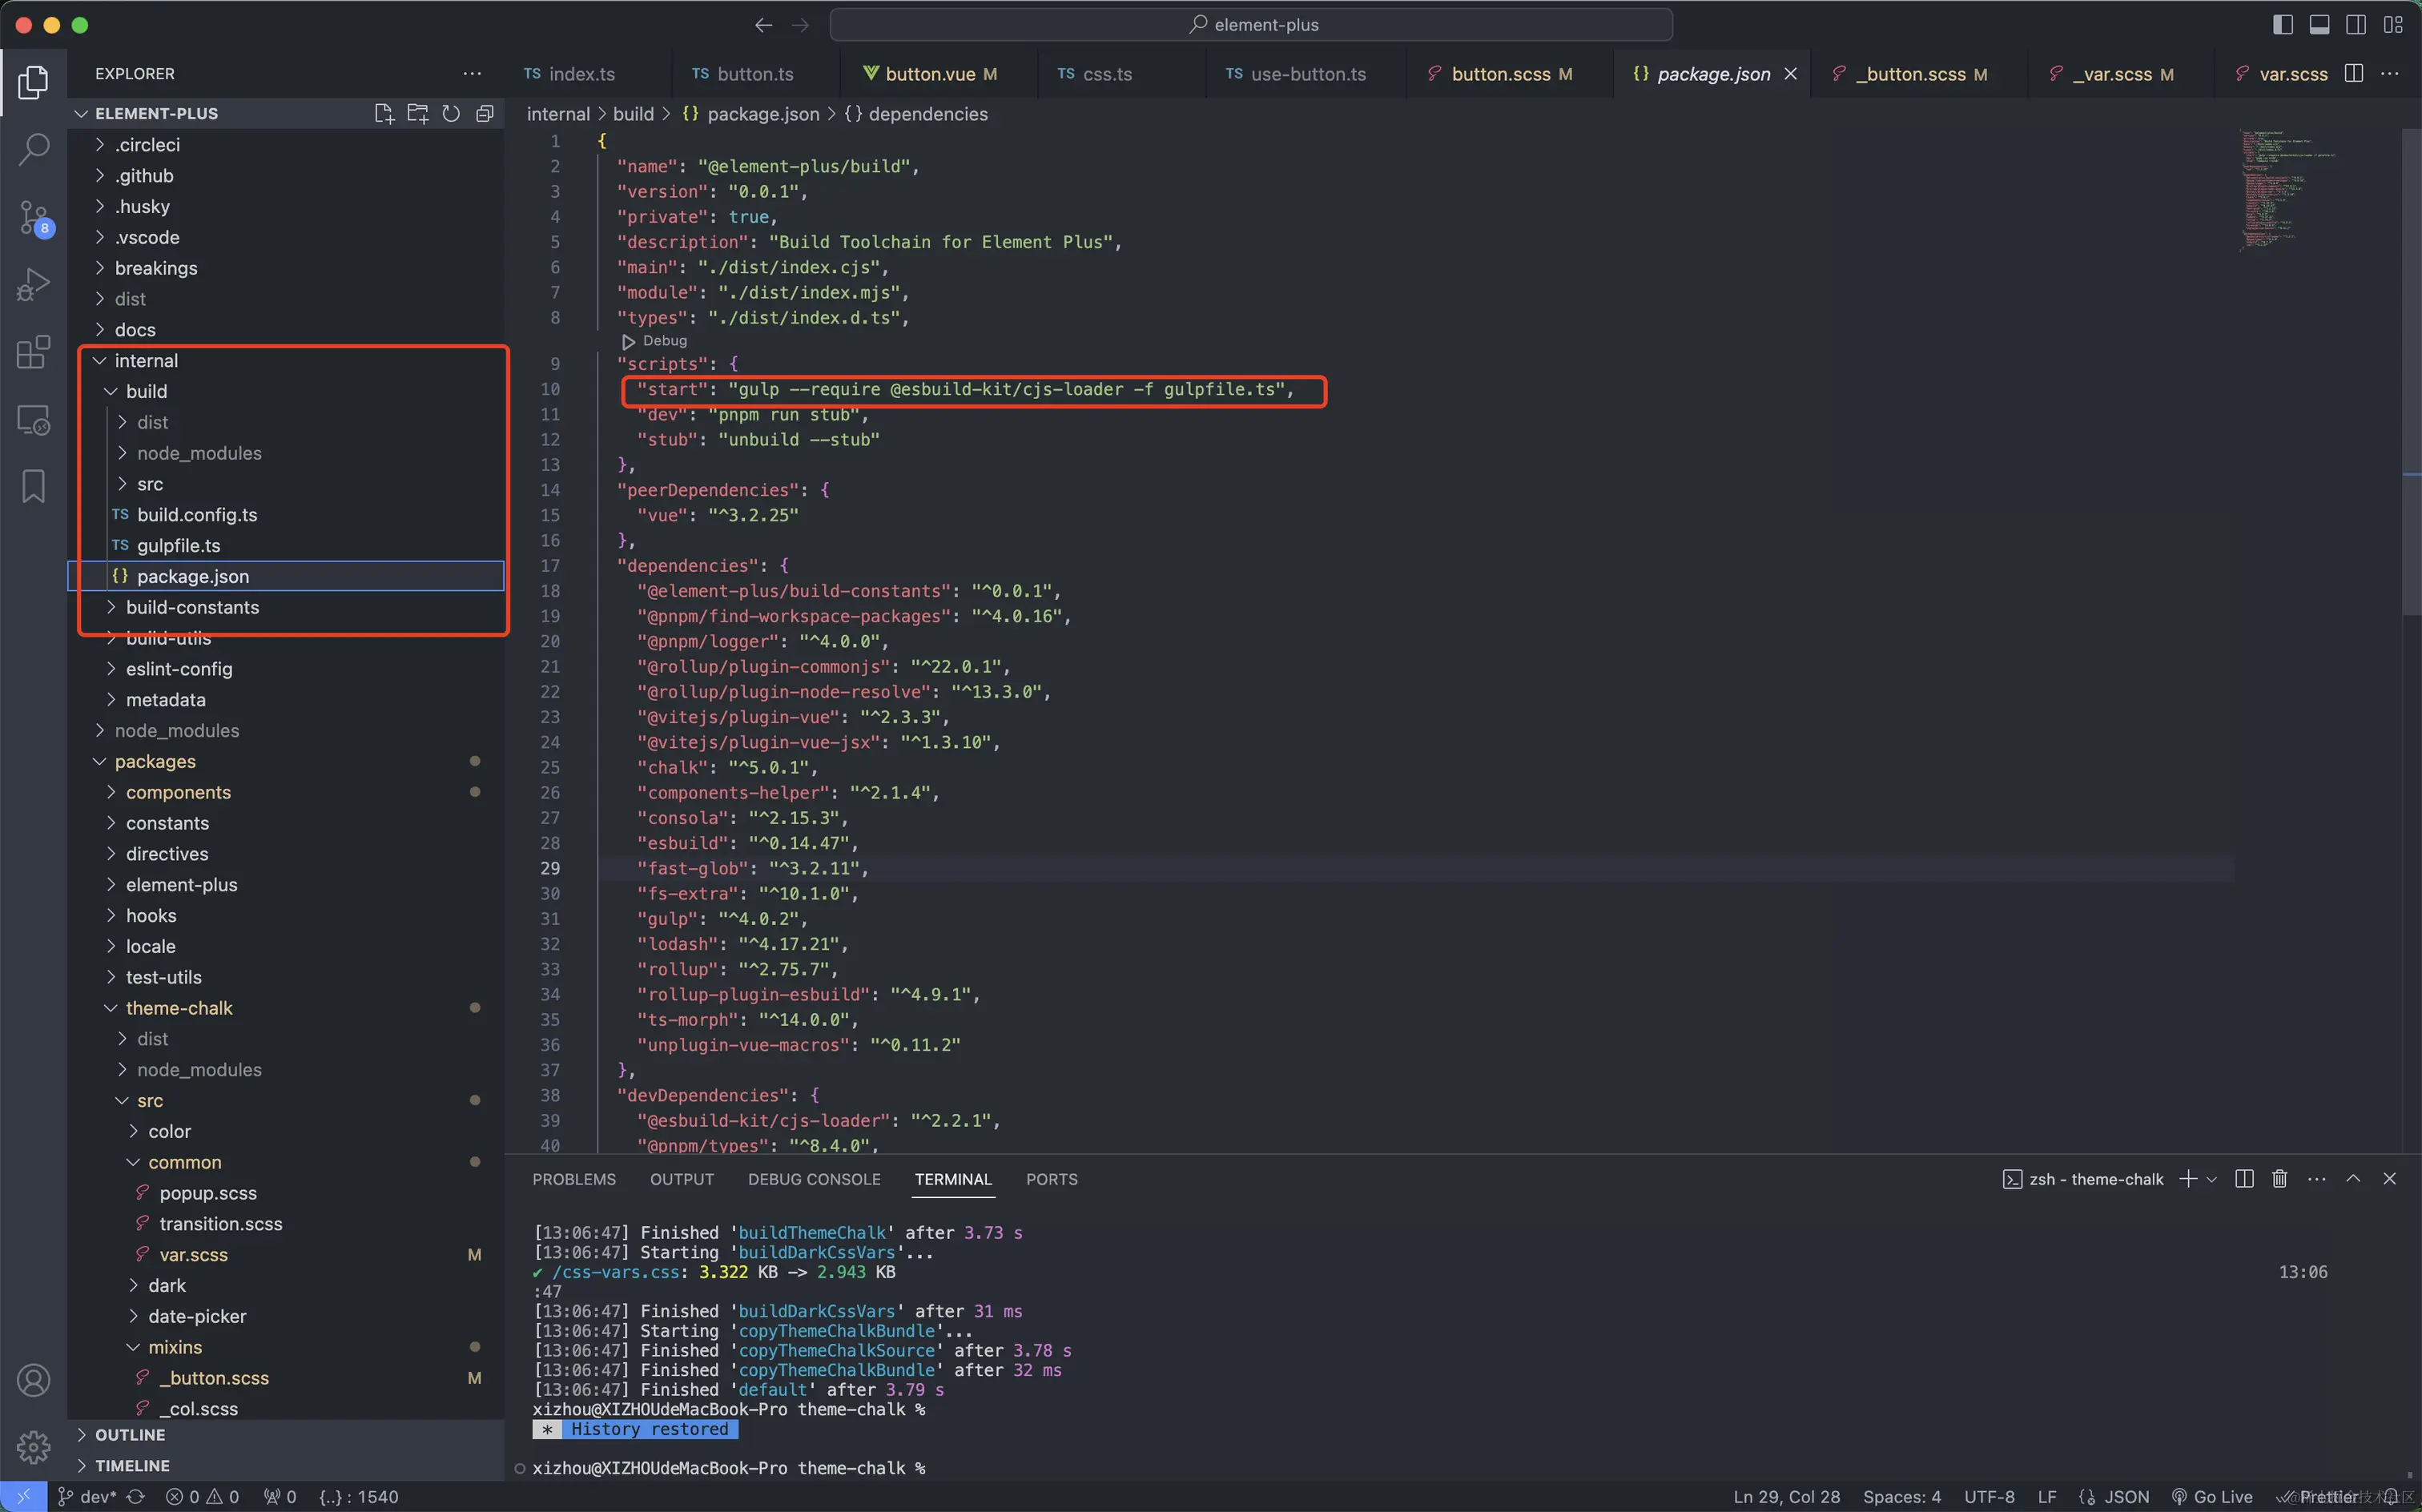The height and width of the screenshot is (1512, 2422).
Task: Toggle the secondary side bar layout
Action: (x=2356, y=25)
